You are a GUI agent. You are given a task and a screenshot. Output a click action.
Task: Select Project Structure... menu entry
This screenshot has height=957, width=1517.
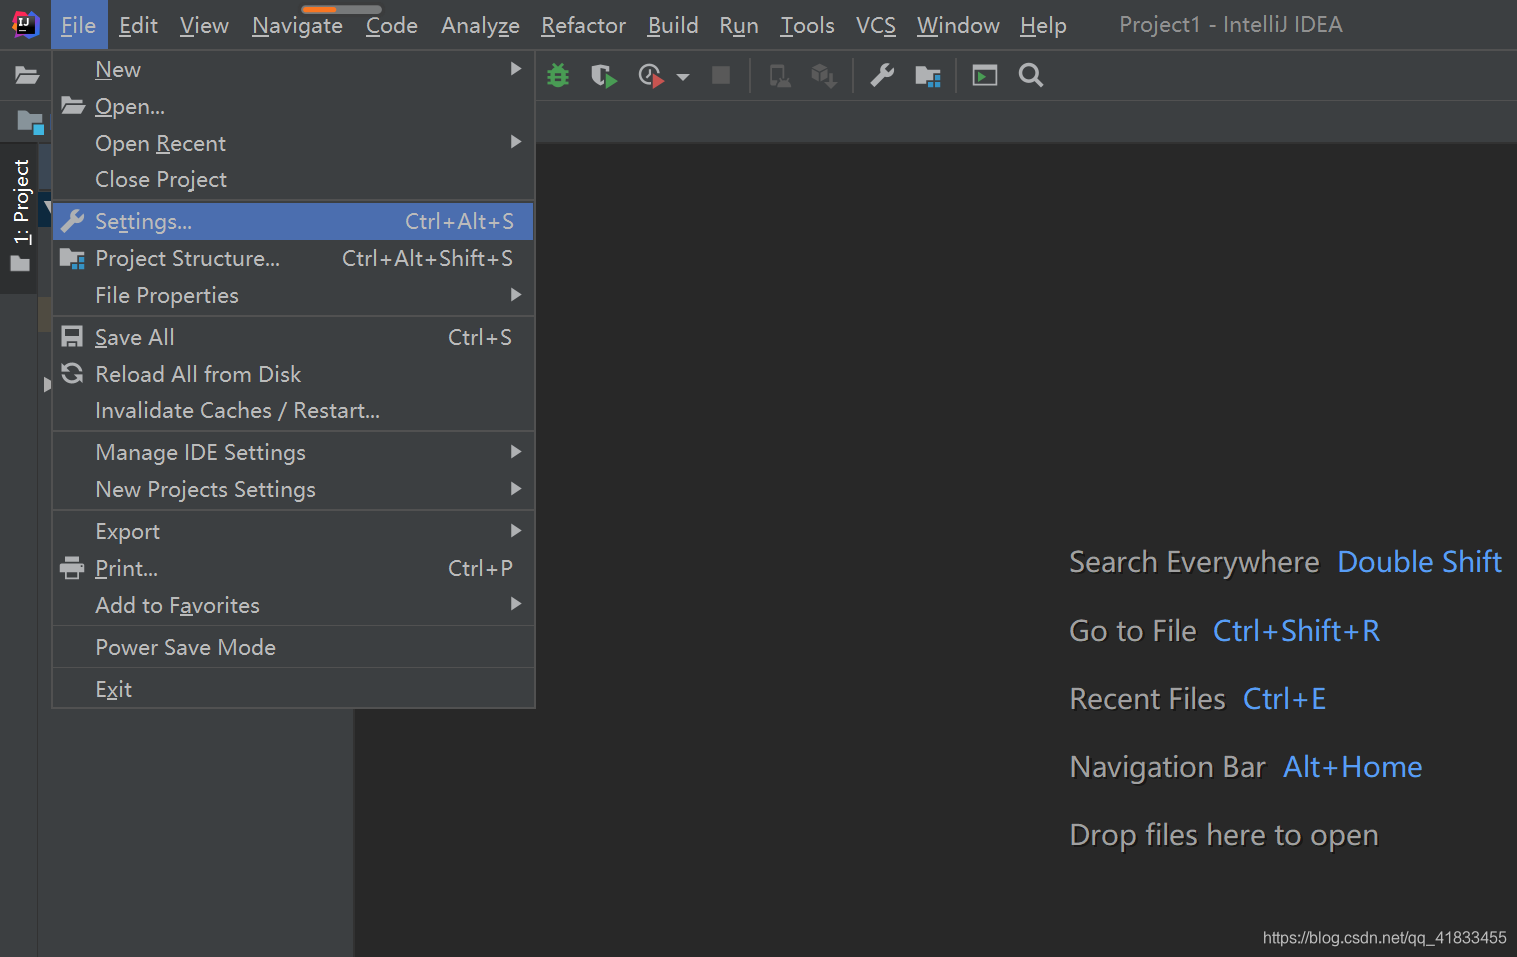pyautogui.click(x=293, y=258)
